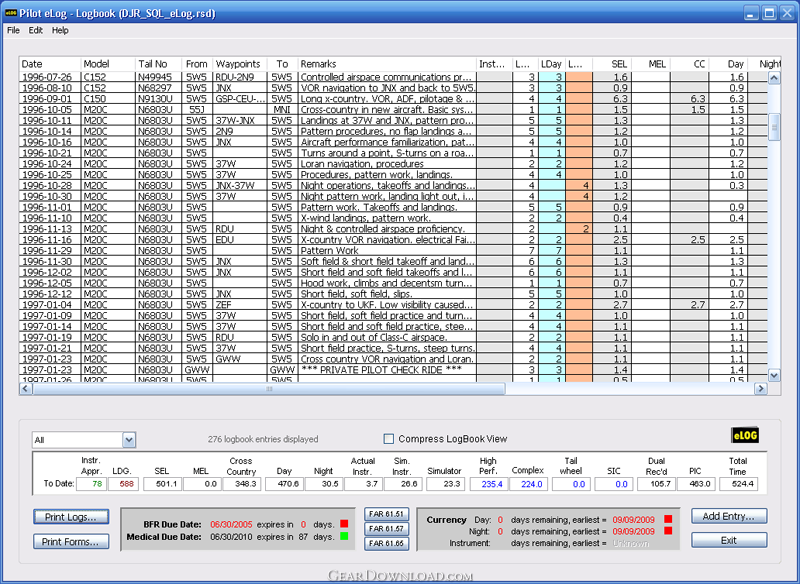Click the SEL column header
800x584 pixels.
612,64
